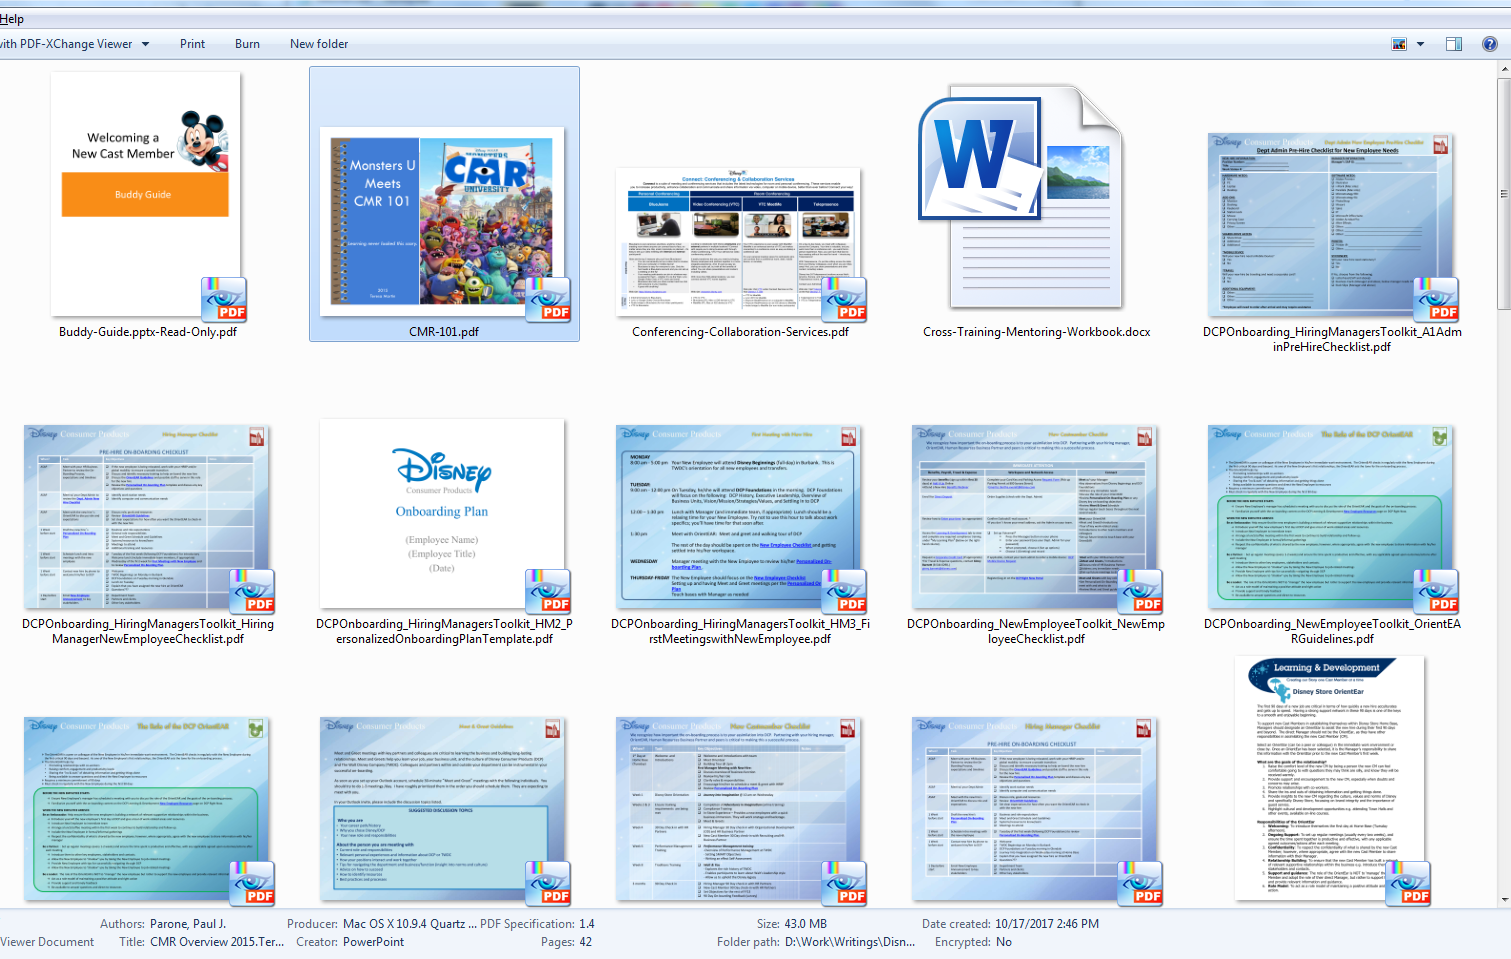Click the A1AdminPreHireChecklist.pdf file name
The image size is (1511, 959).
click(x=1332, y=339)
